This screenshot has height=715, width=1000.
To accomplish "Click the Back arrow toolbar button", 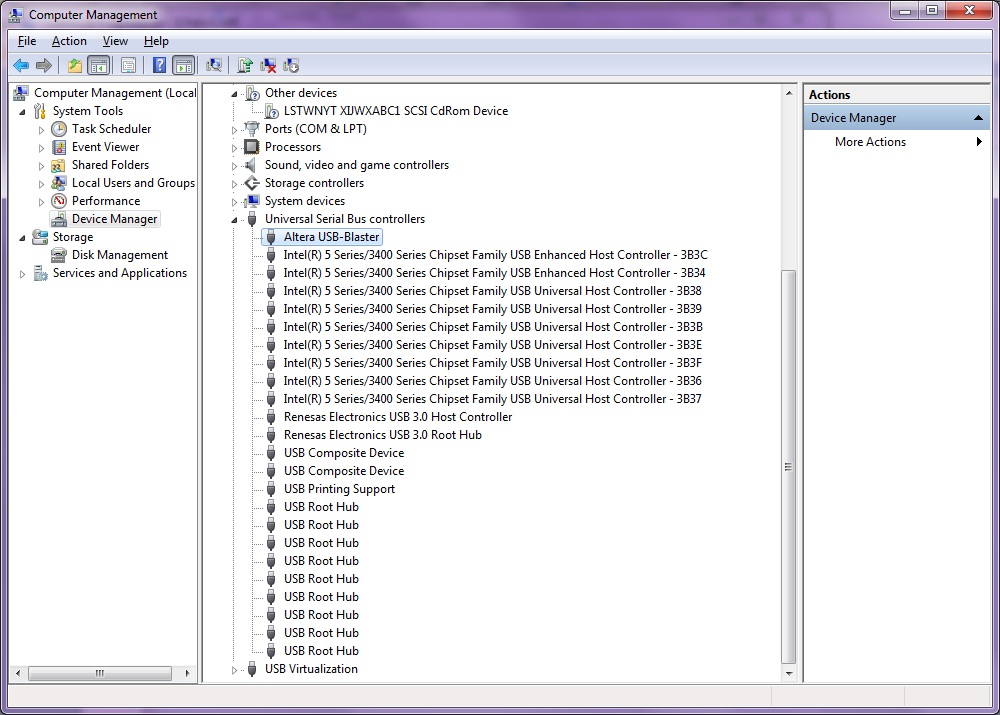I will [21, 66].
